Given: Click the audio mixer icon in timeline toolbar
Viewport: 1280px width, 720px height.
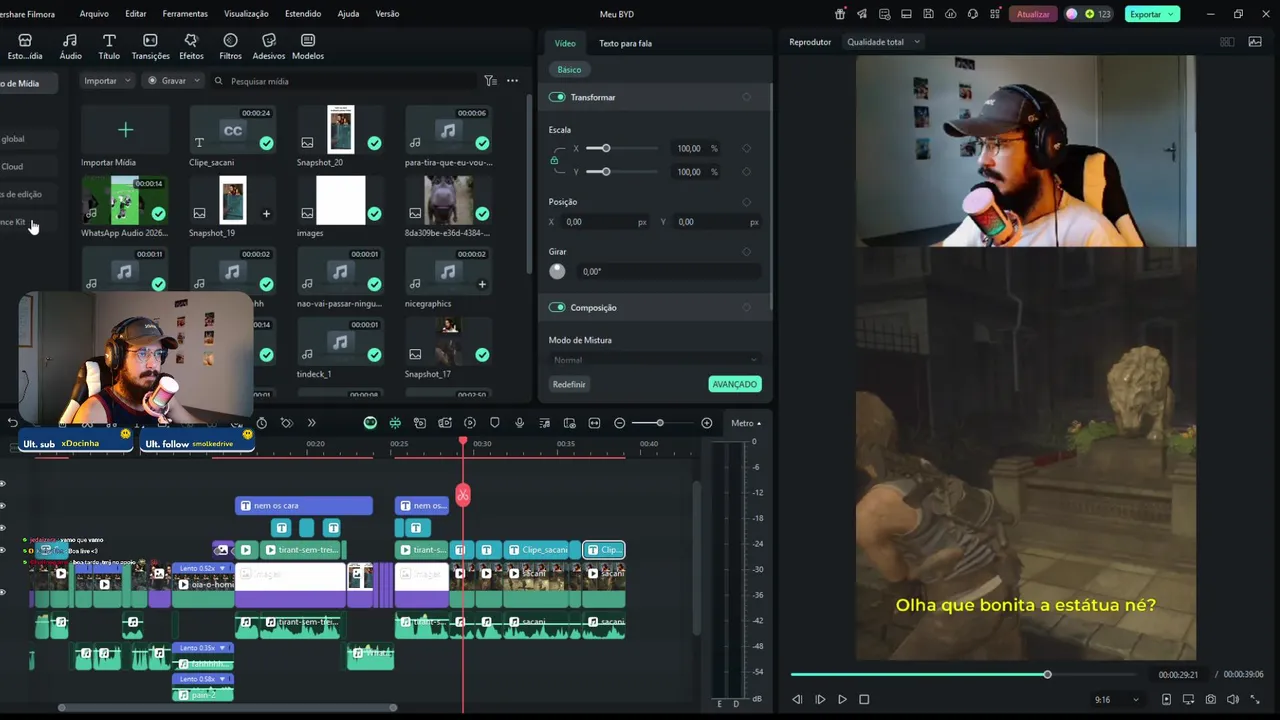Looking at the screenshot, I should click(x=544, y=423).
